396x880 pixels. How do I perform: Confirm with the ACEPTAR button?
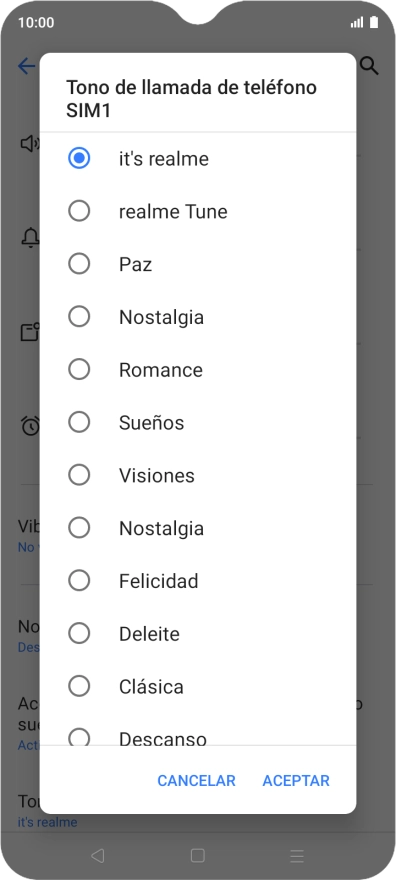[296, 781]
